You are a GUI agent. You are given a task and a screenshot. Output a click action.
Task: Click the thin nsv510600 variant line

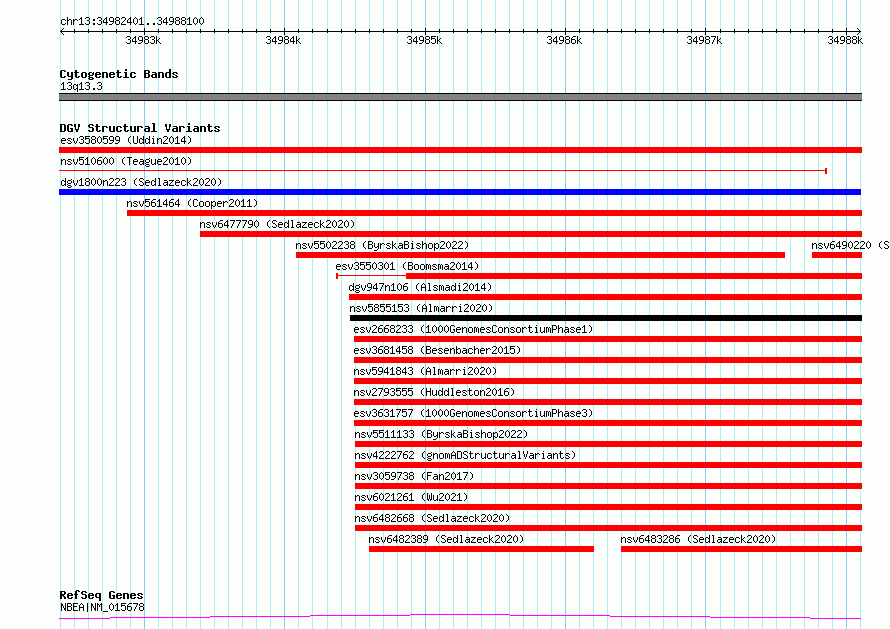443,170
